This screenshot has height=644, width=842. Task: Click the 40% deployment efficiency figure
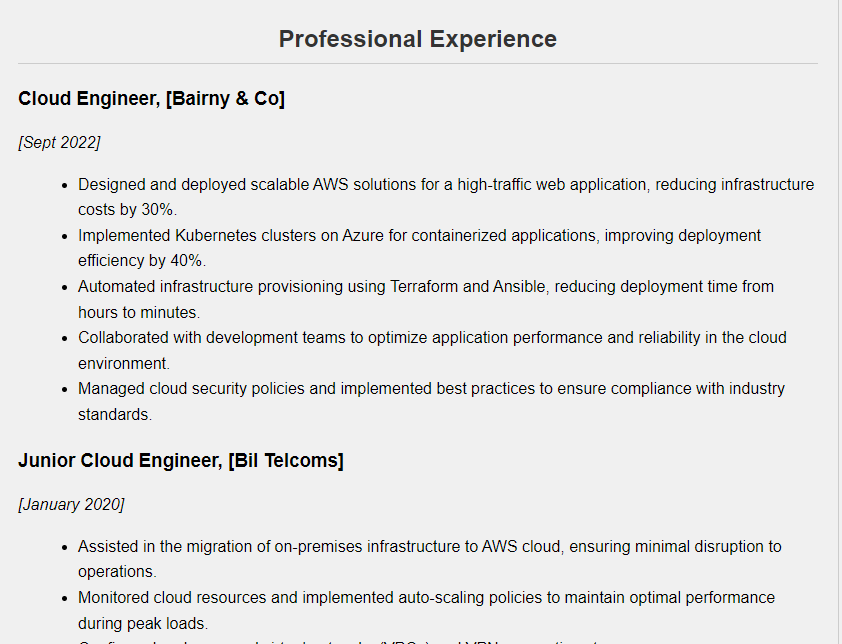[x=189, y=261]
